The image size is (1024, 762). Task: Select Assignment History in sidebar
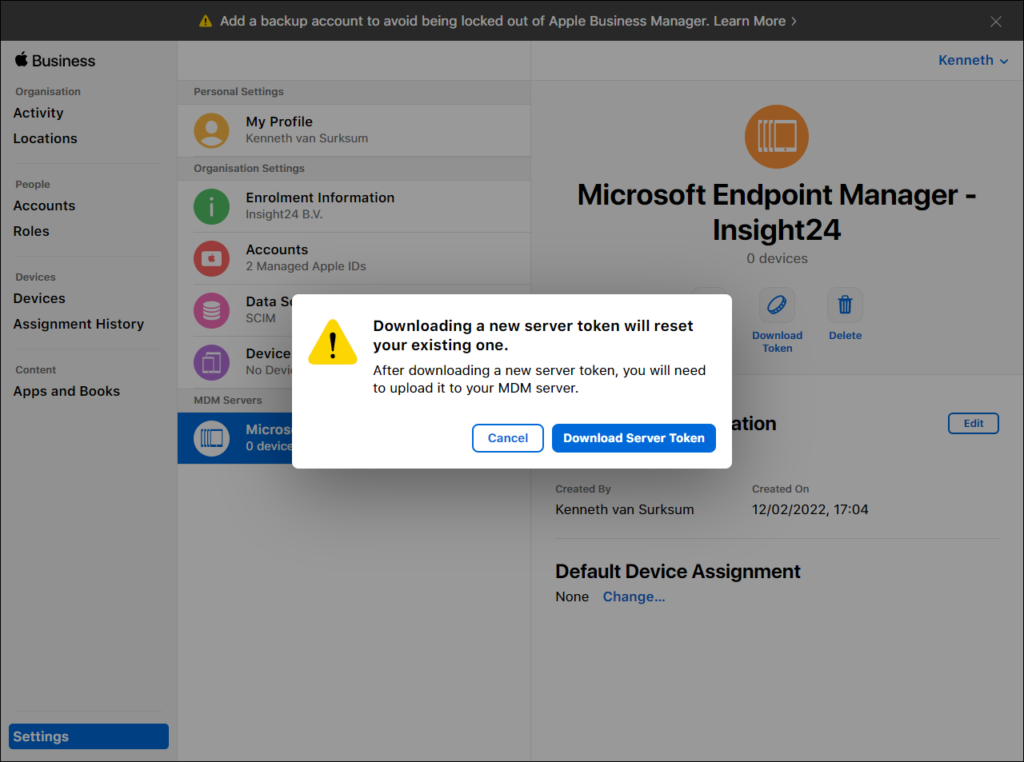78,324
